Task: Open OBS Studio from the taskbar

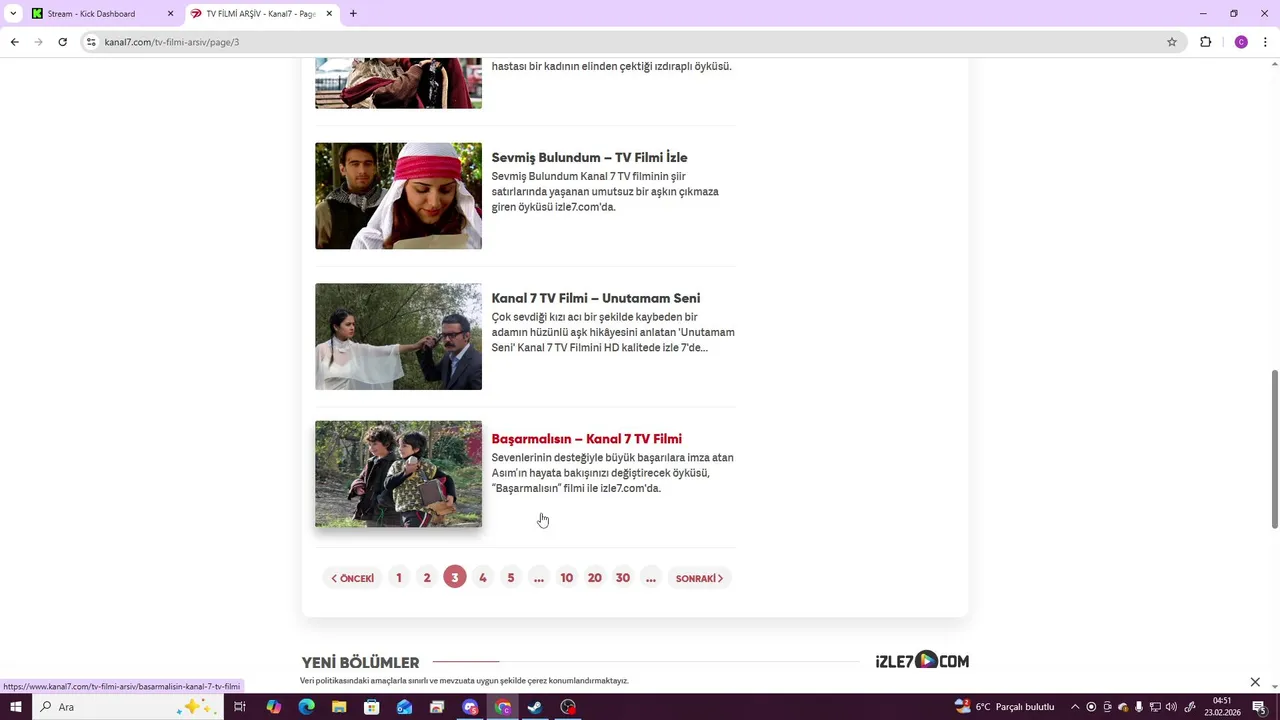Action: point(569,707)
